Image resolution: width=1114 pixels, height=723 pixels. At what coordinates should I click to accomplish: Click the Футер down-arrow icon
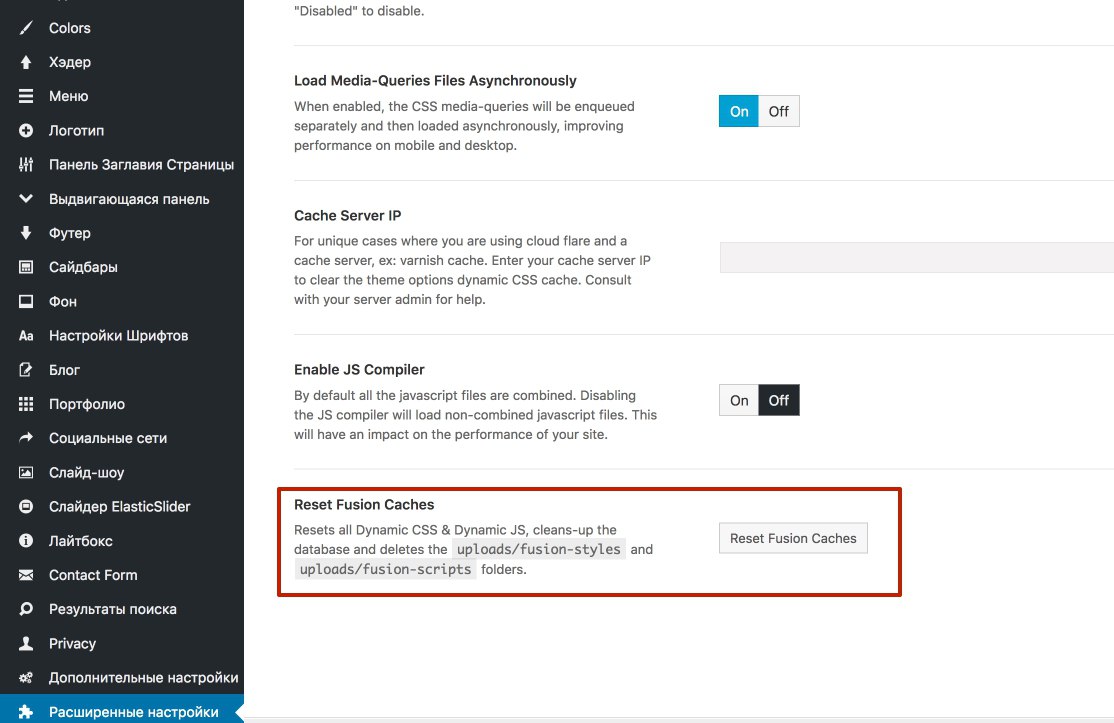26,233
